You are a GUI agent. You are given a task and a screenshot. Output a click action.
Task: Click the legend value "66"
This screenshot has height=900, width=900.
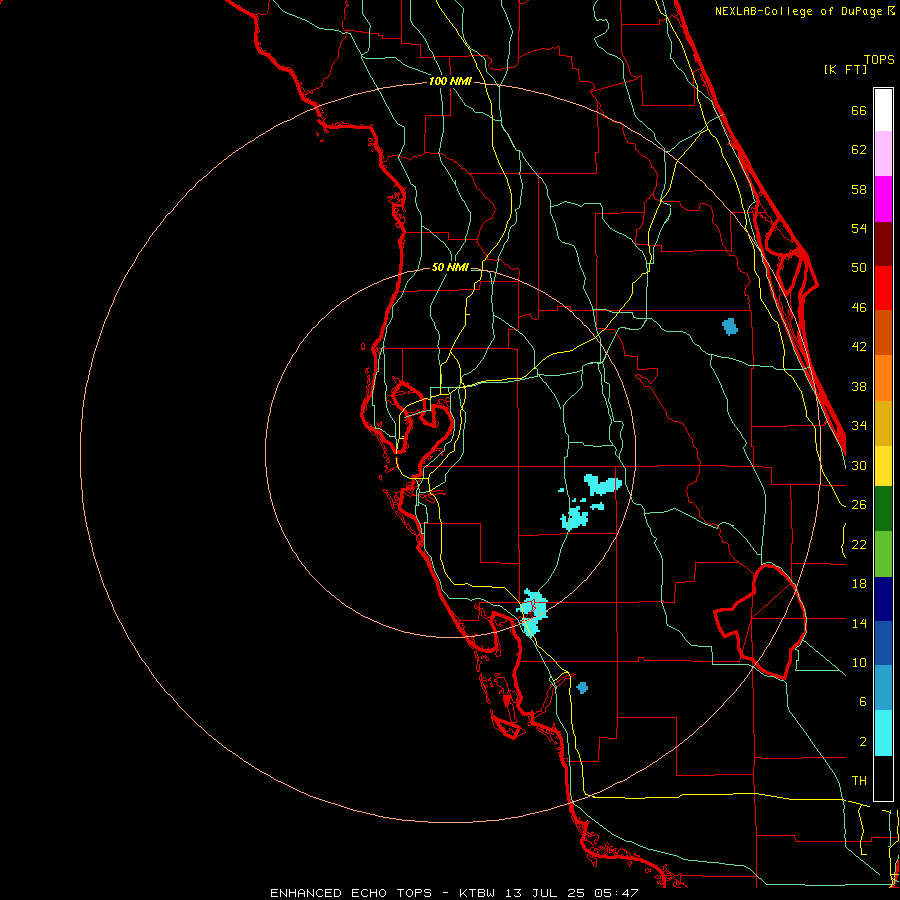(859, 111)
